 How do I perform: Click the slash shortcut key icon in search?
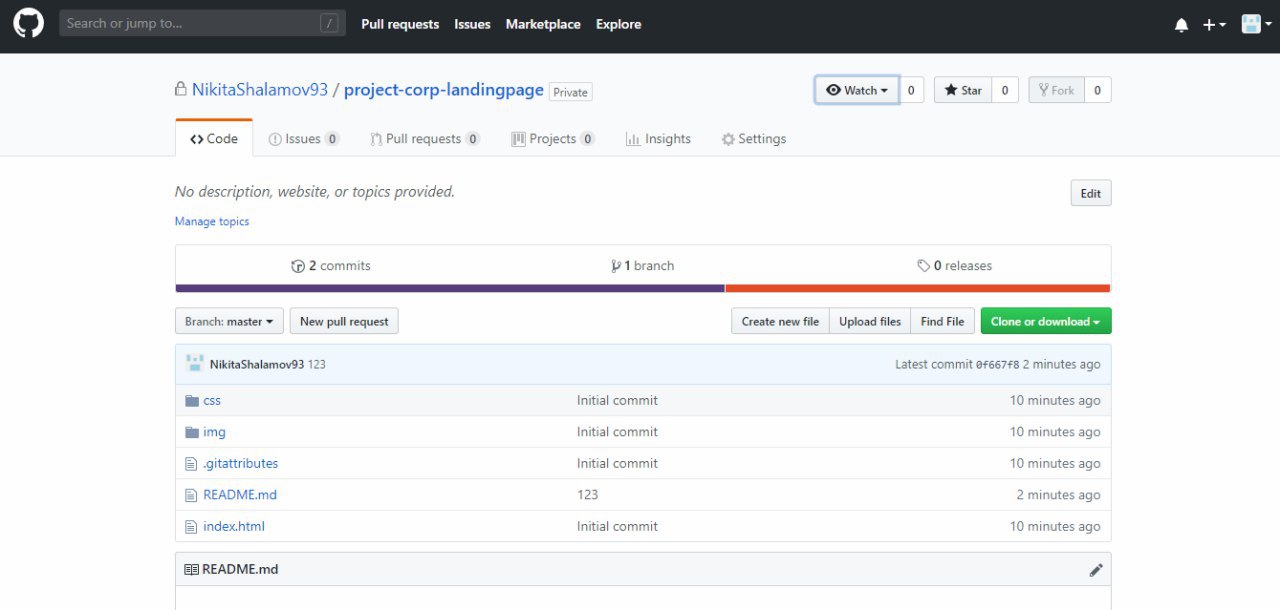(329, 23)
